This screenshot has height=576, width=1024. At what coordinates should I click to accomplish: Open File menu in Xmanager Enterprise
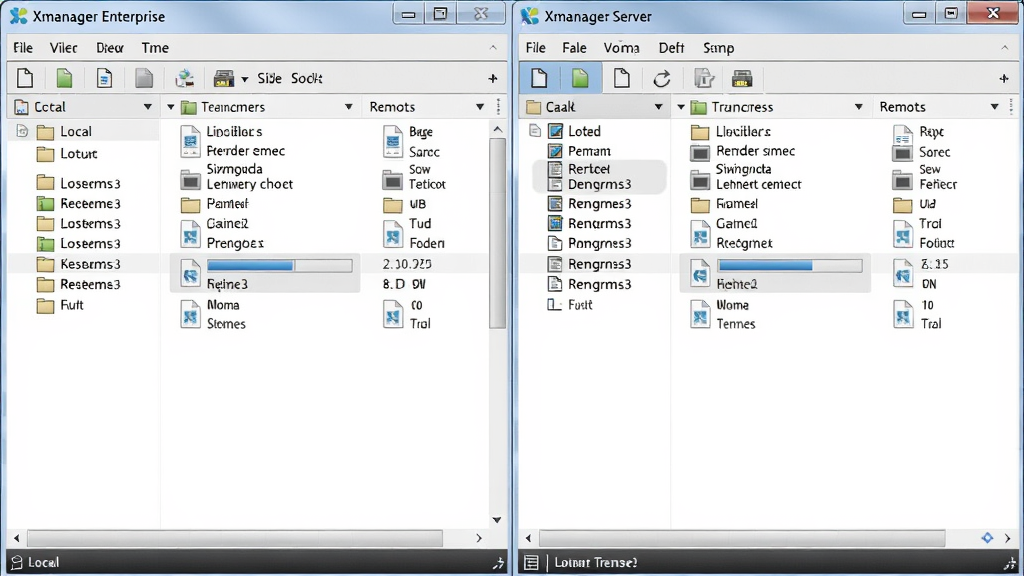coord(23,48)
